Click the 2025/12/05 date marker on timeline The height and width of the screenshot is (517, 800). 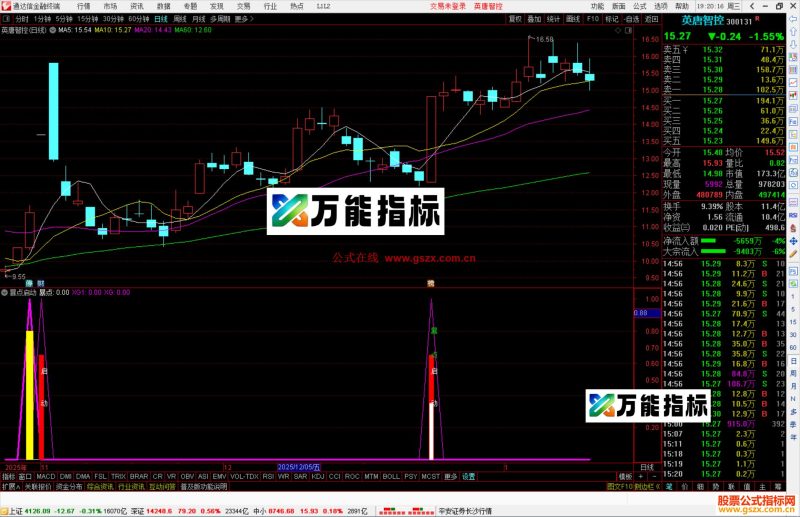click(299, 467)
